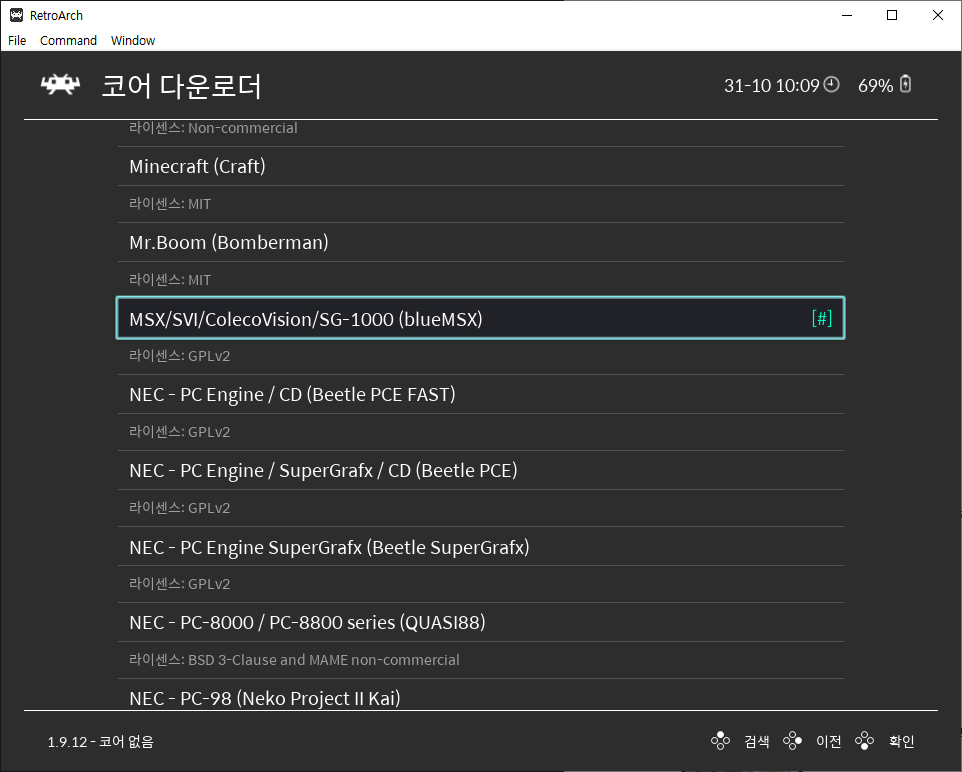Click the 1.9.12 - 코어 없음 status text
The image size is (962, 772).
point(101,742)
